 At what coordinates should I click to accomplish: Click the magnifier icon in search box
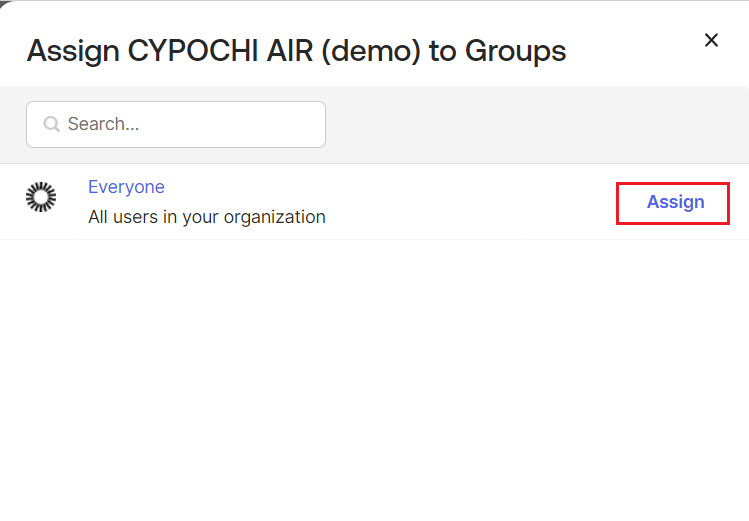click(52, 124)
